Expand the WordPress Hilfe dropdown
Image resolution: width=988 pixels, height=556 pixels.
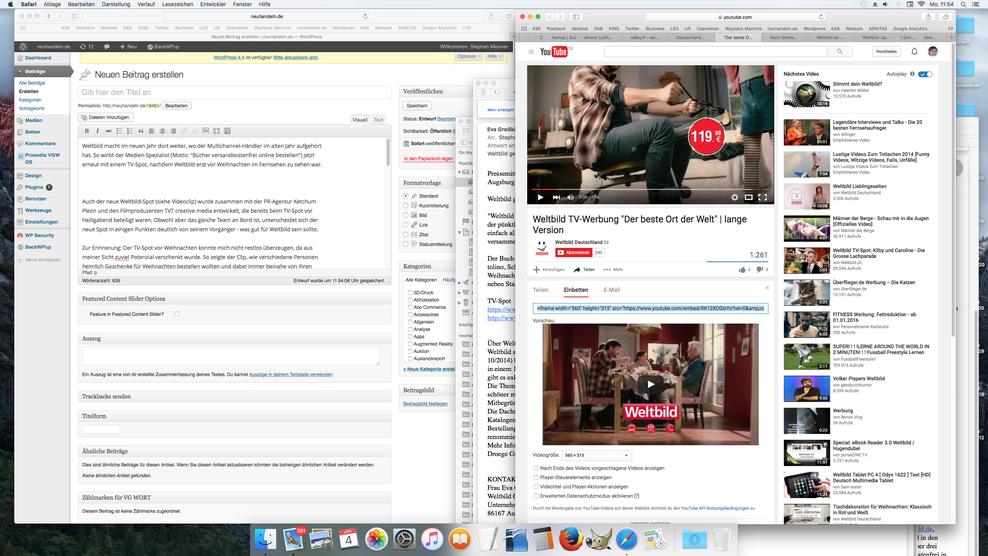tap(494, 56)
